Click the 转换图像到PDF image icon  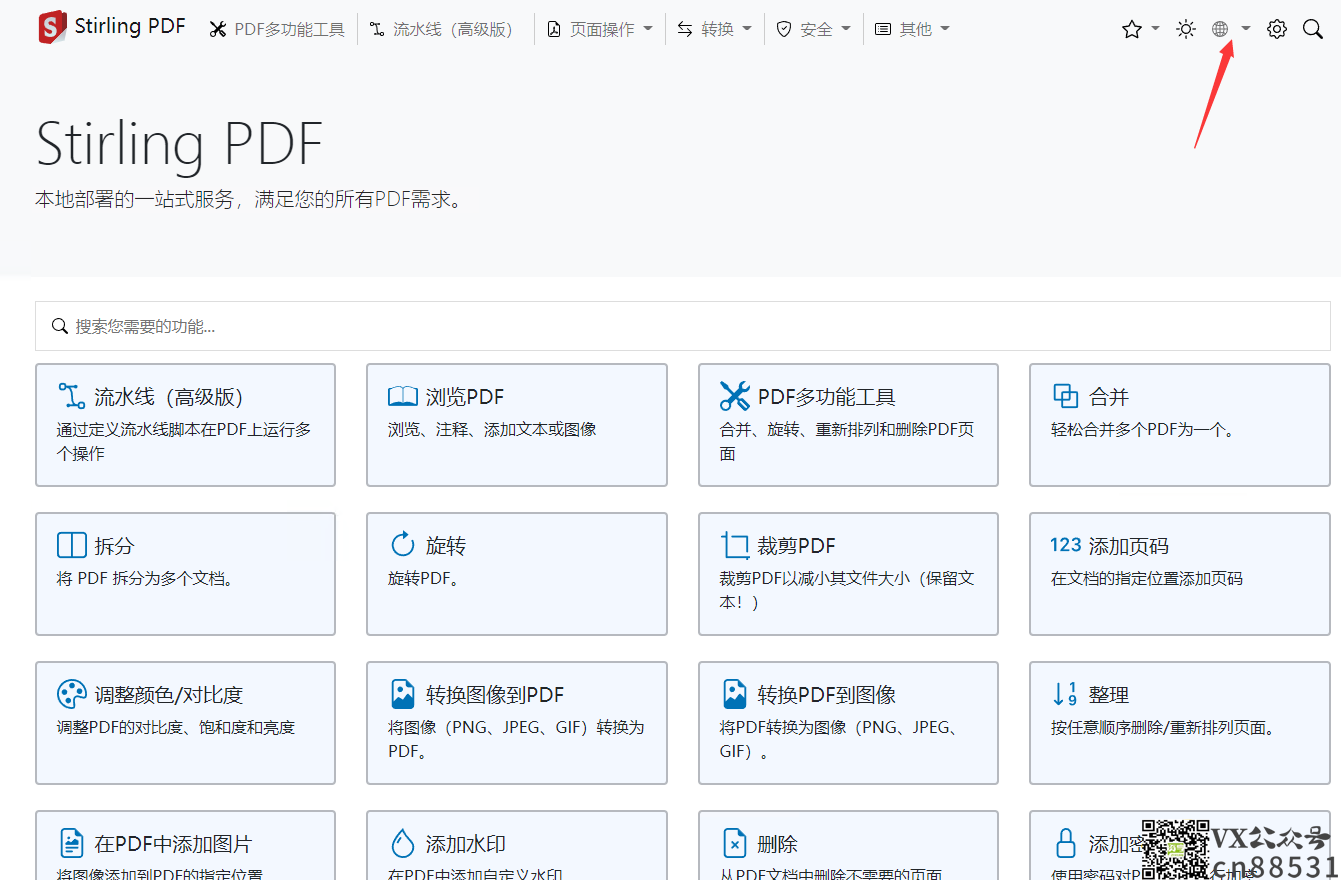(402, 694)
